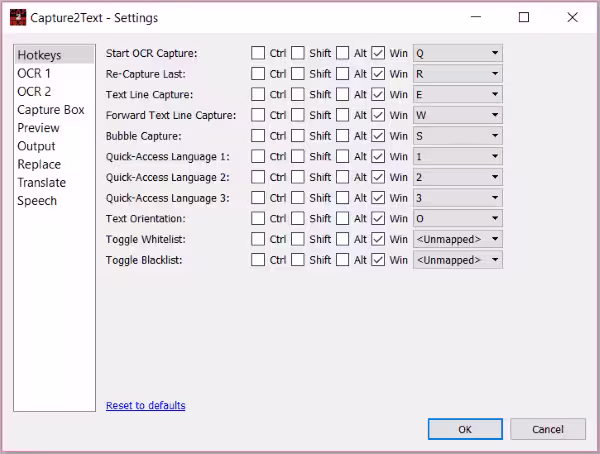Open the OCR 1 settings page
The width and height of the screenshot is (600, 454).
point(54,73)
